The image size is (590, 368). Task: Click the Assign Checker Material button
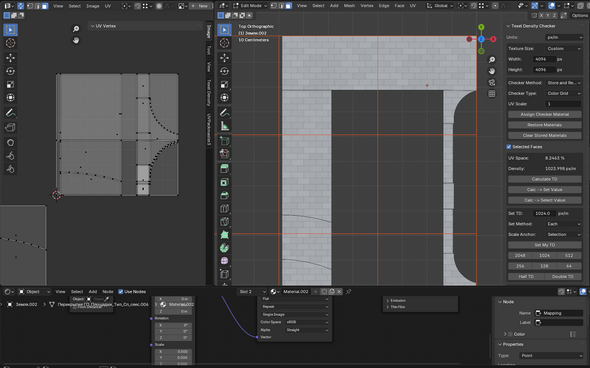point(544,114)
